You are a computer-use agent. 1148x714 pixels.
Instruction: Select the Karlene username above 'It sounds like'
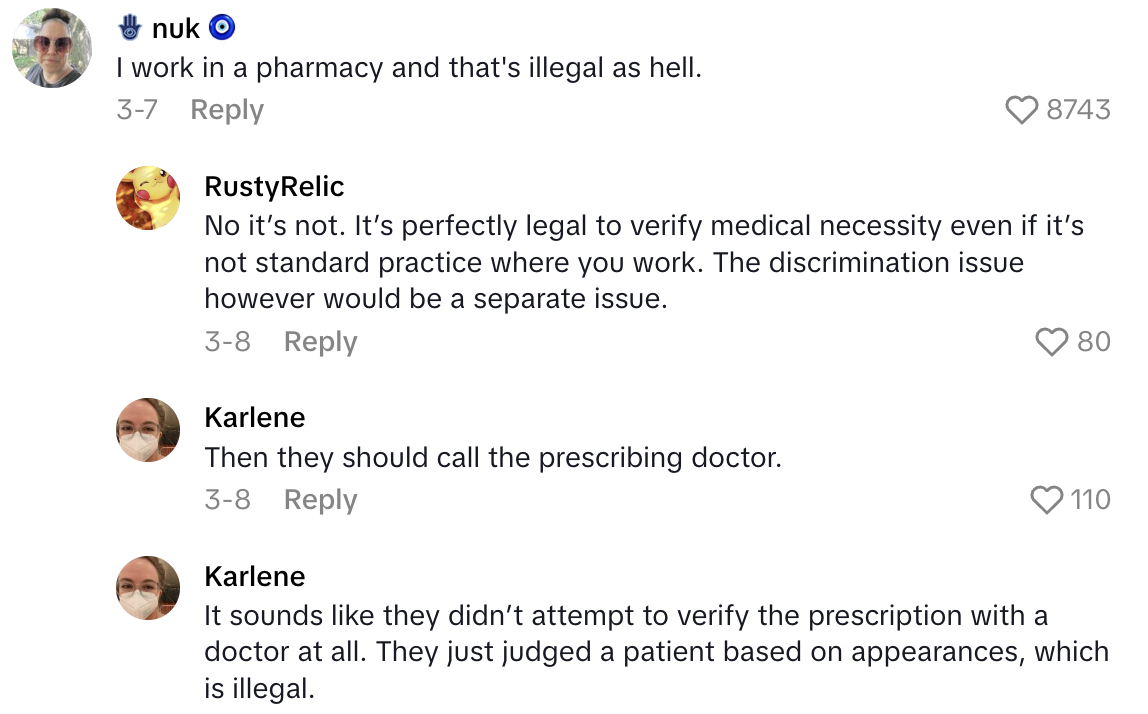[x=255, y=576]
